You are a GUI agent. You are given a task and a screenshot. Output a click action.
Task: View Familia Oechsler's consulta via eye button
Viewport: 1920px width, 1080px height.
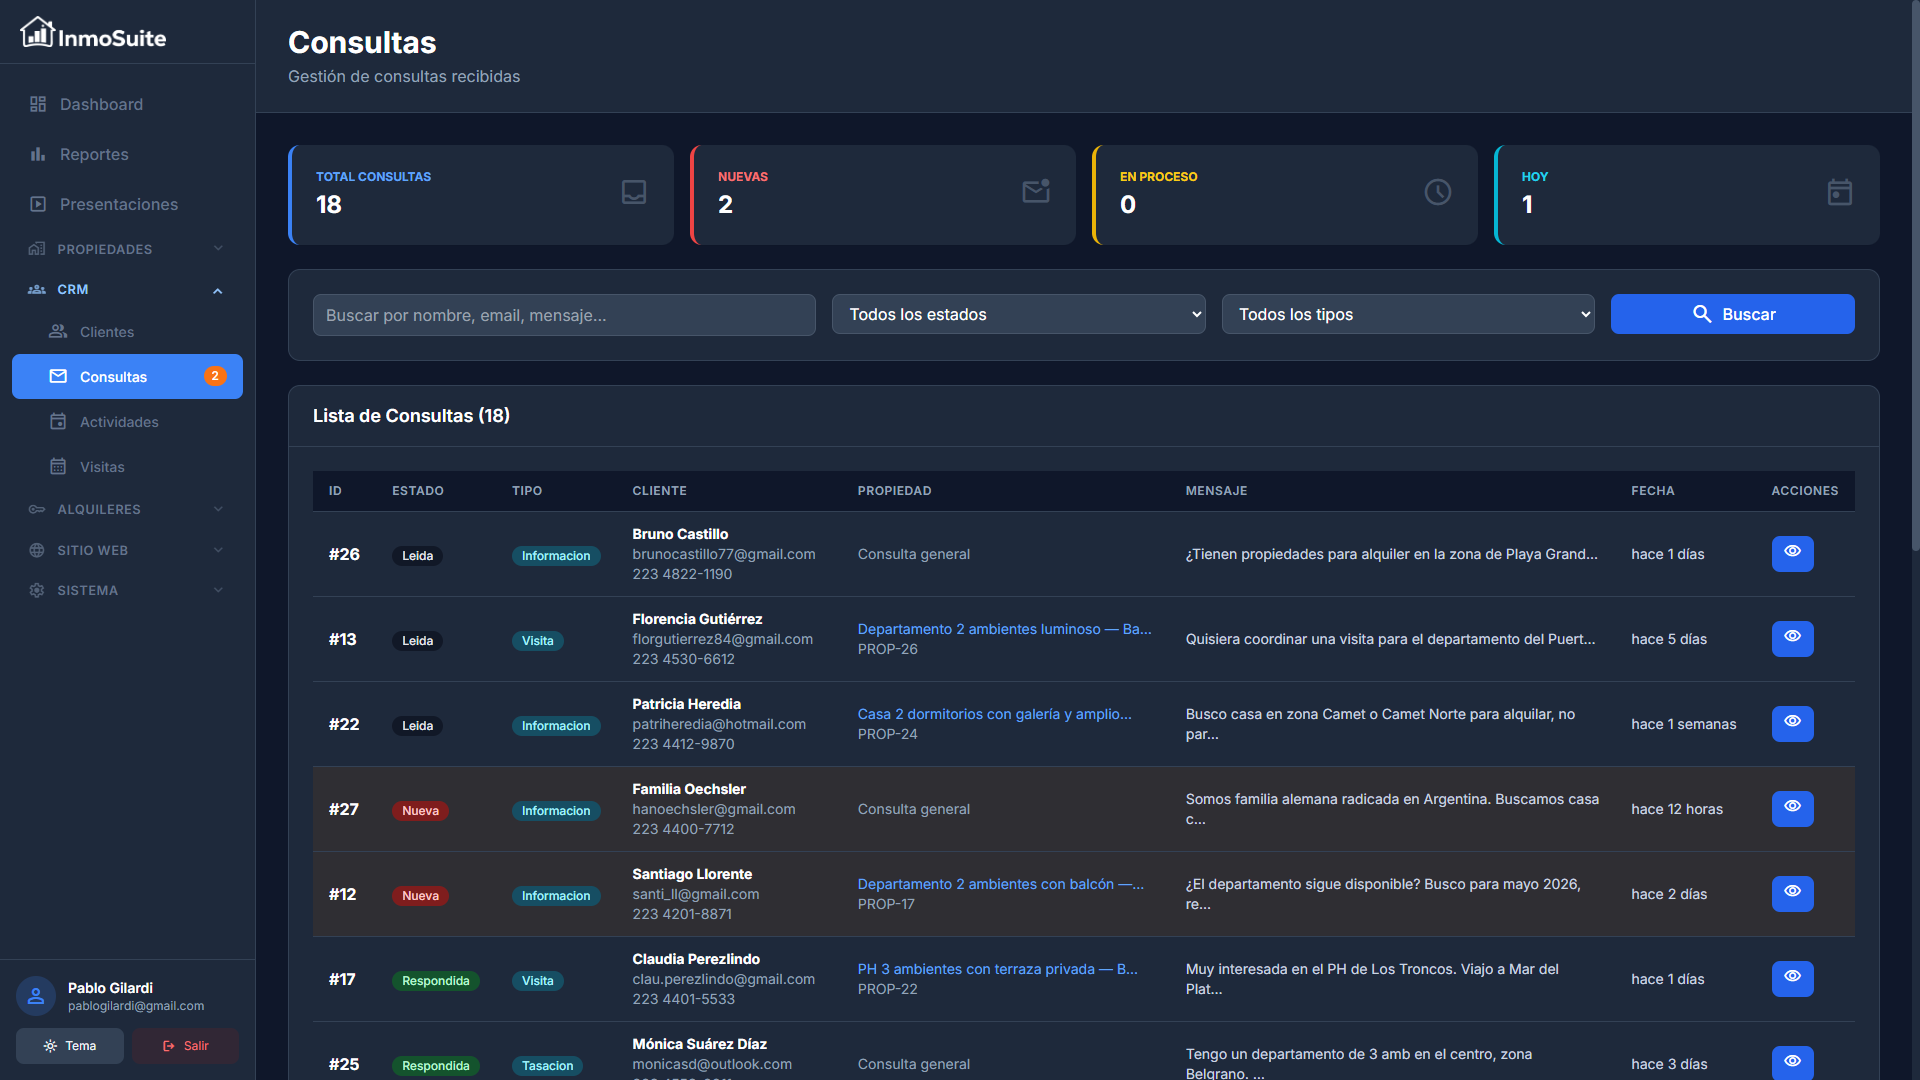[1792, 808]
